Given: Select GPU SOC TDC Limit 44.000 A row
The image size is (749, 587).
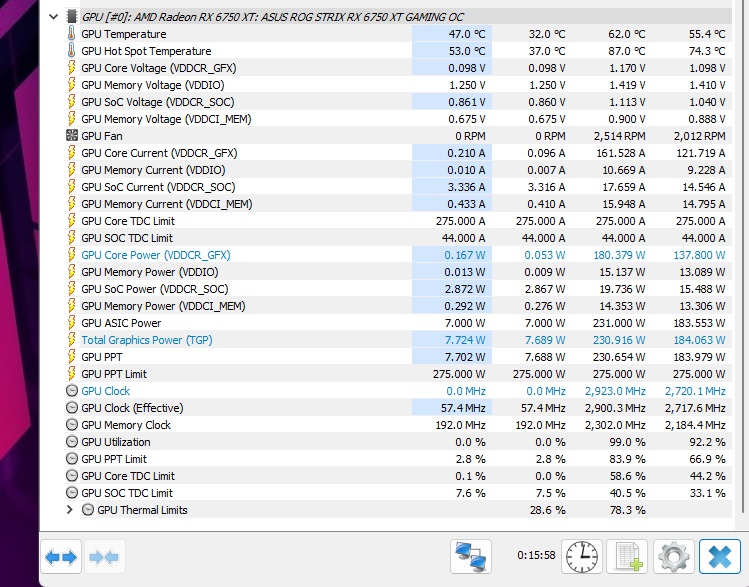Looking at the screenshot, I should (398, 238).
